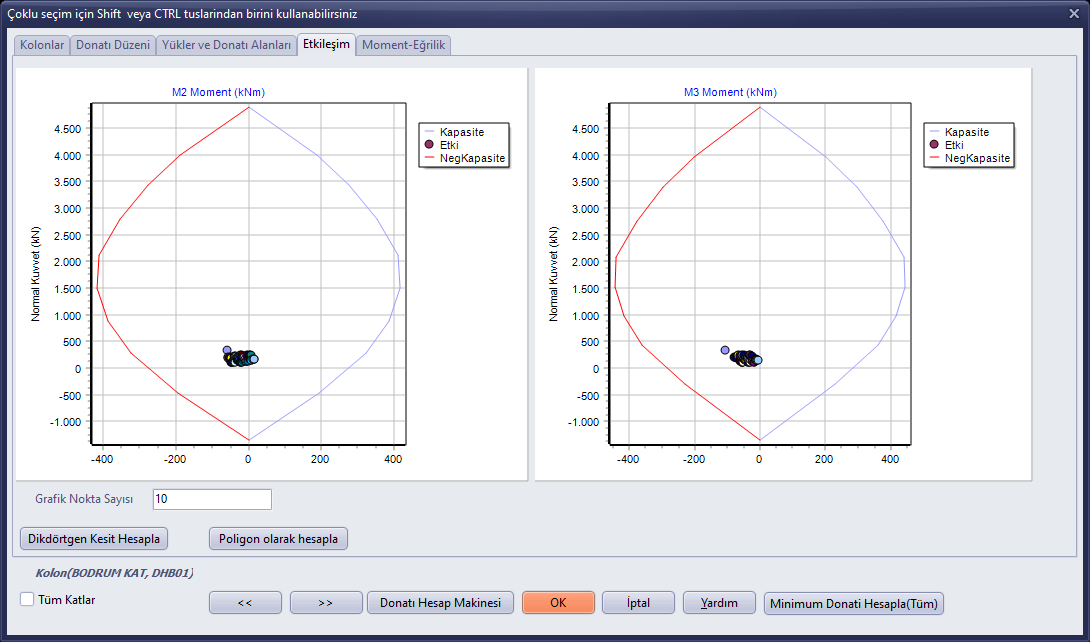Click Poligon olarak hesapla button
This screenshot has height=642, width=1090.
click(278, 538)
